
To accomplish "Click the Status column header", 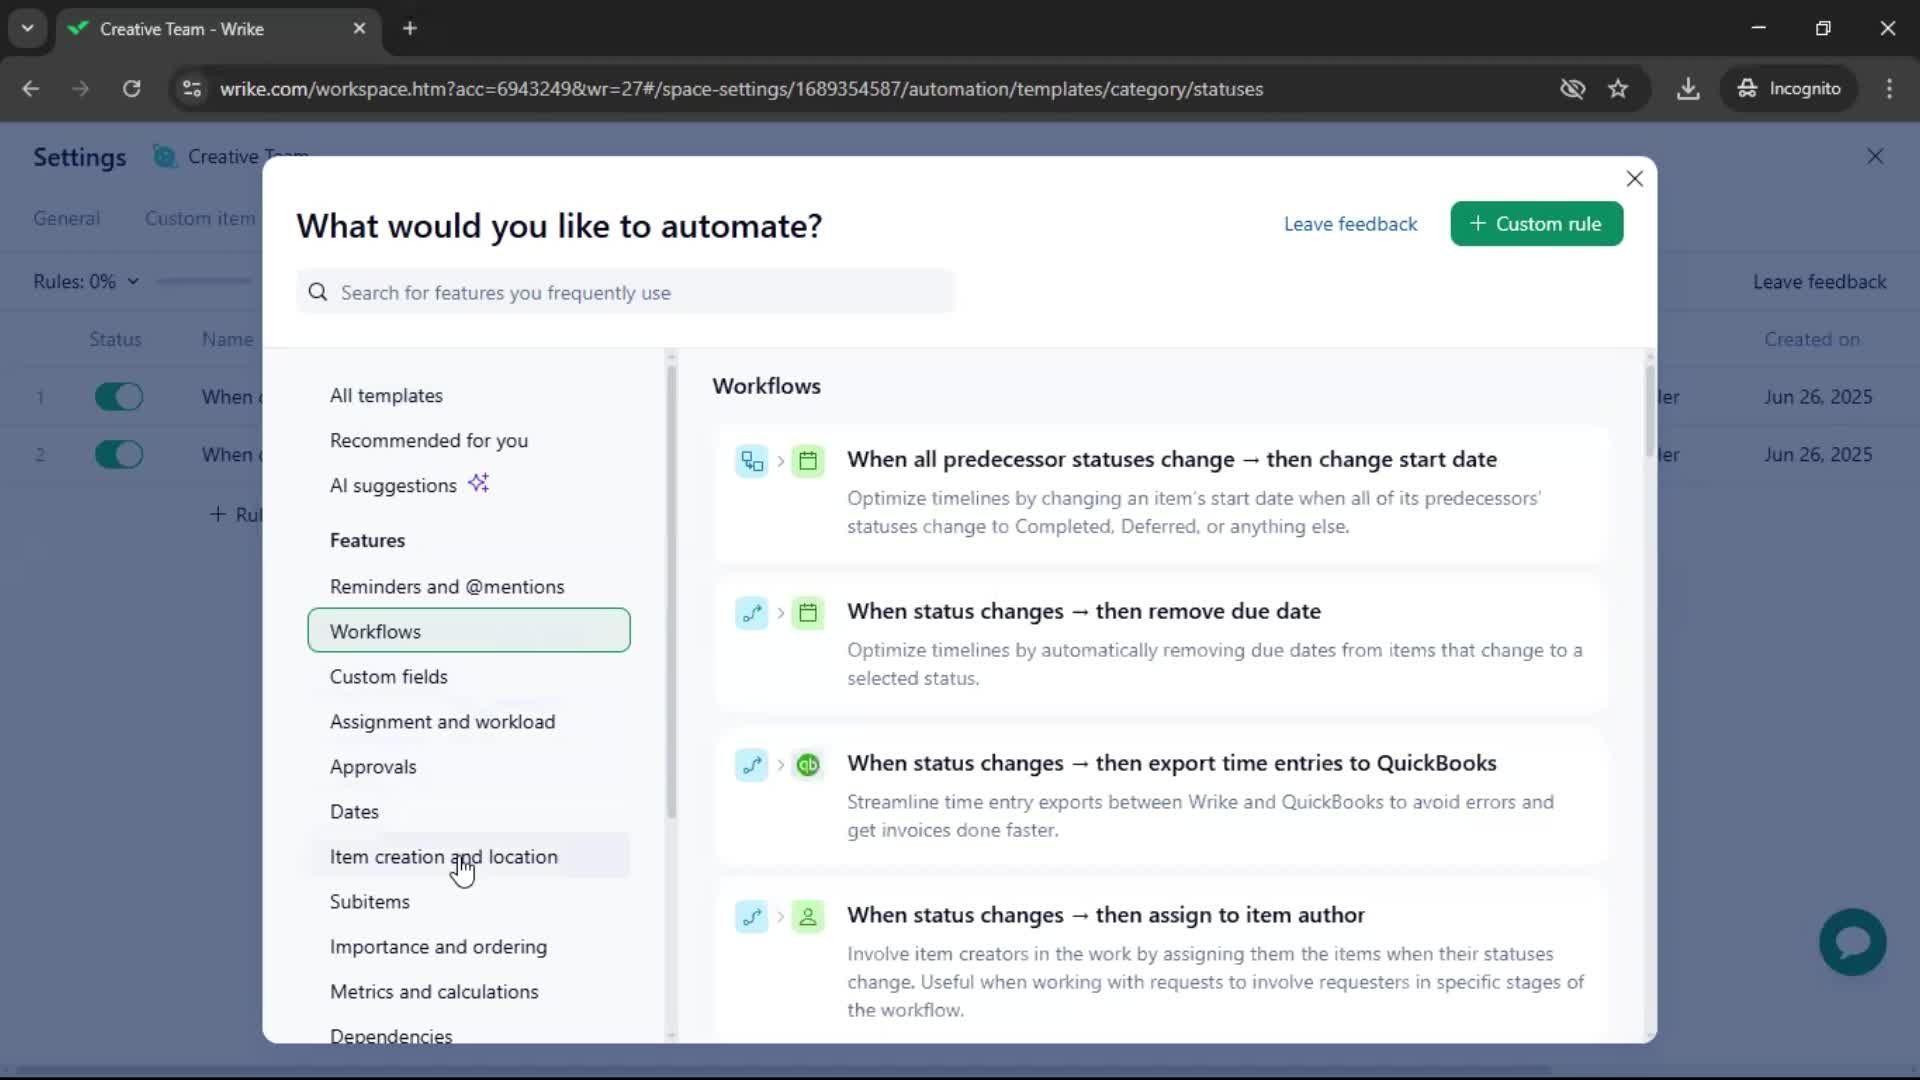I will (115, 339).
